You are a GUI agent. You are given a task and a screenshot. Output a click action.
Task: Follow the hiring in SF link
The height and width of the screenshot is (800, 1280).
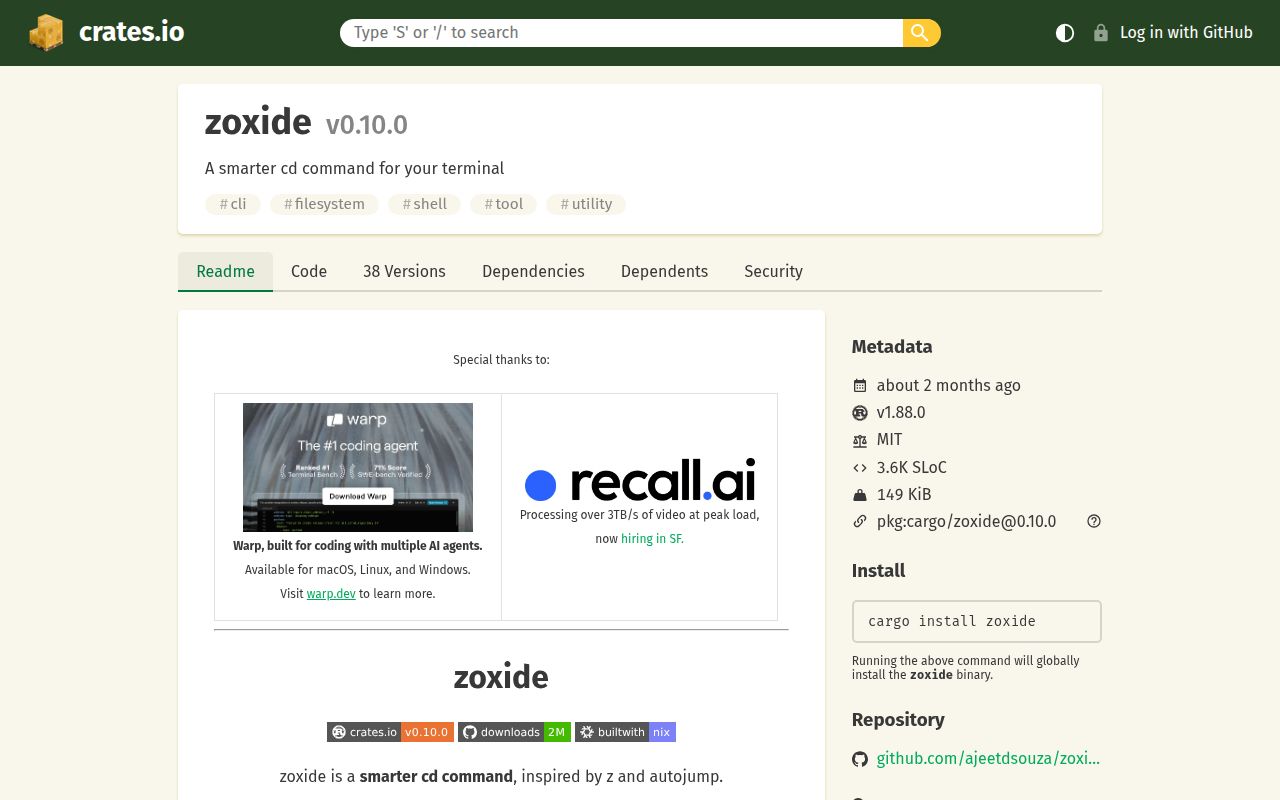652,538
